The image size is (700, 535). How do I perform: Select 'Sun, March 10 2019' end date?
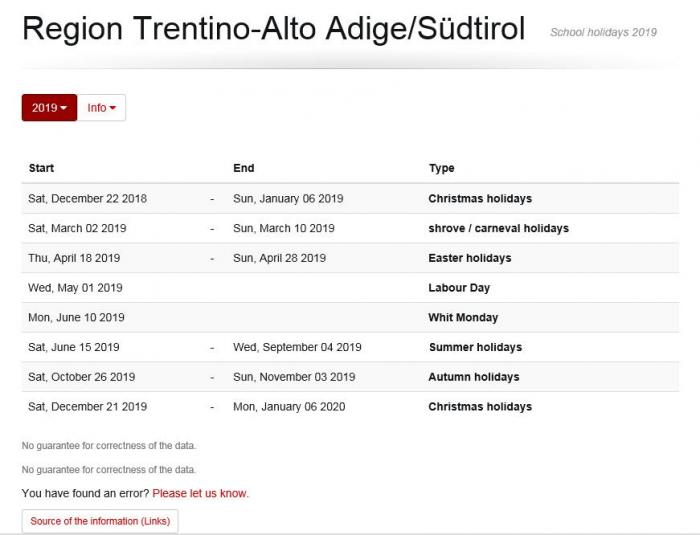click(283, 228)
